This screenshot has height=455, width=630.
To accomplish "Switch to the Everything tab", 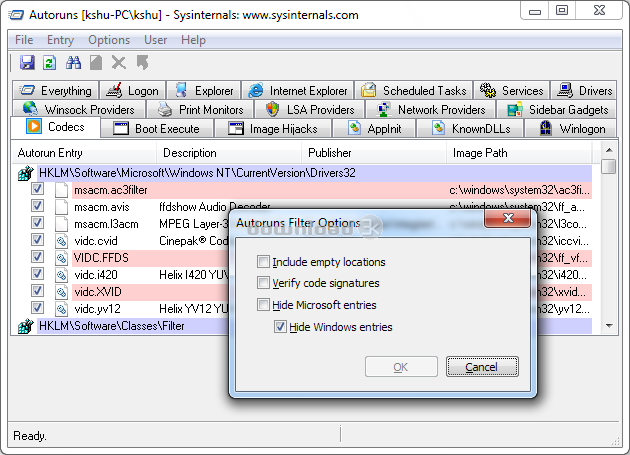I will (55, 90).
